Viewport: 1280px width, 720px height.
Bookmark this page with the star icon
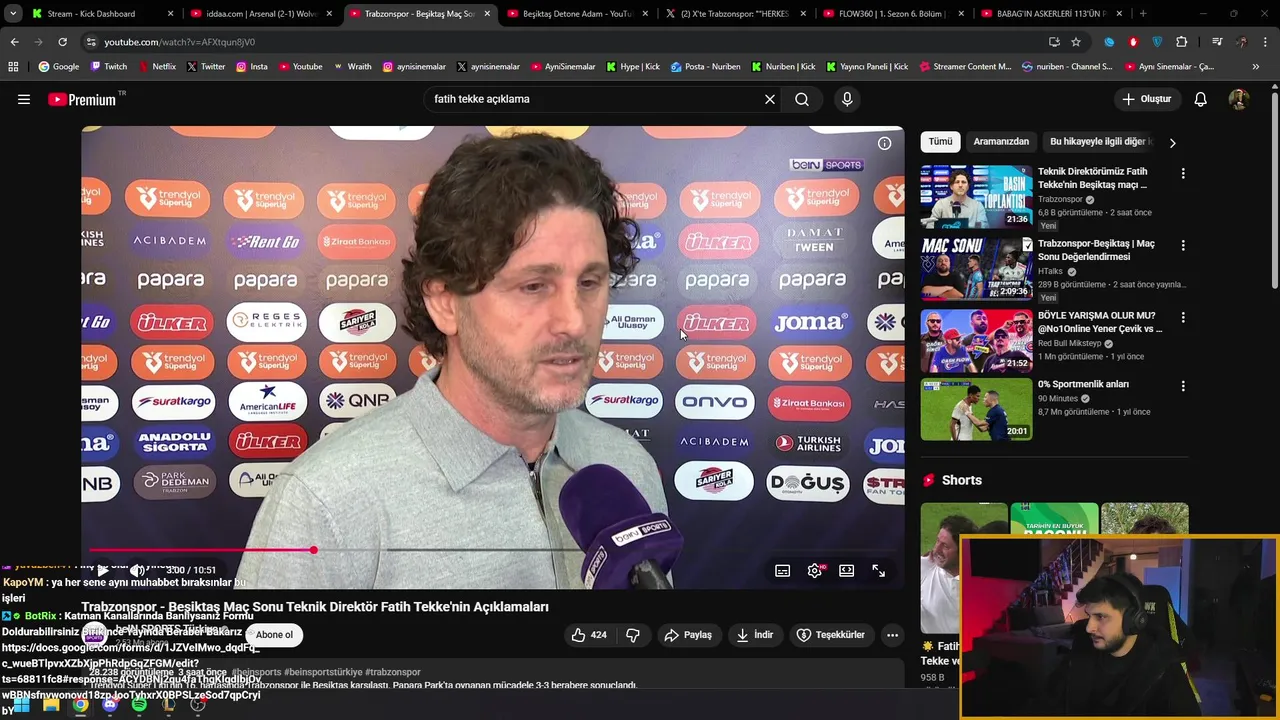[x=1076, y=42]
